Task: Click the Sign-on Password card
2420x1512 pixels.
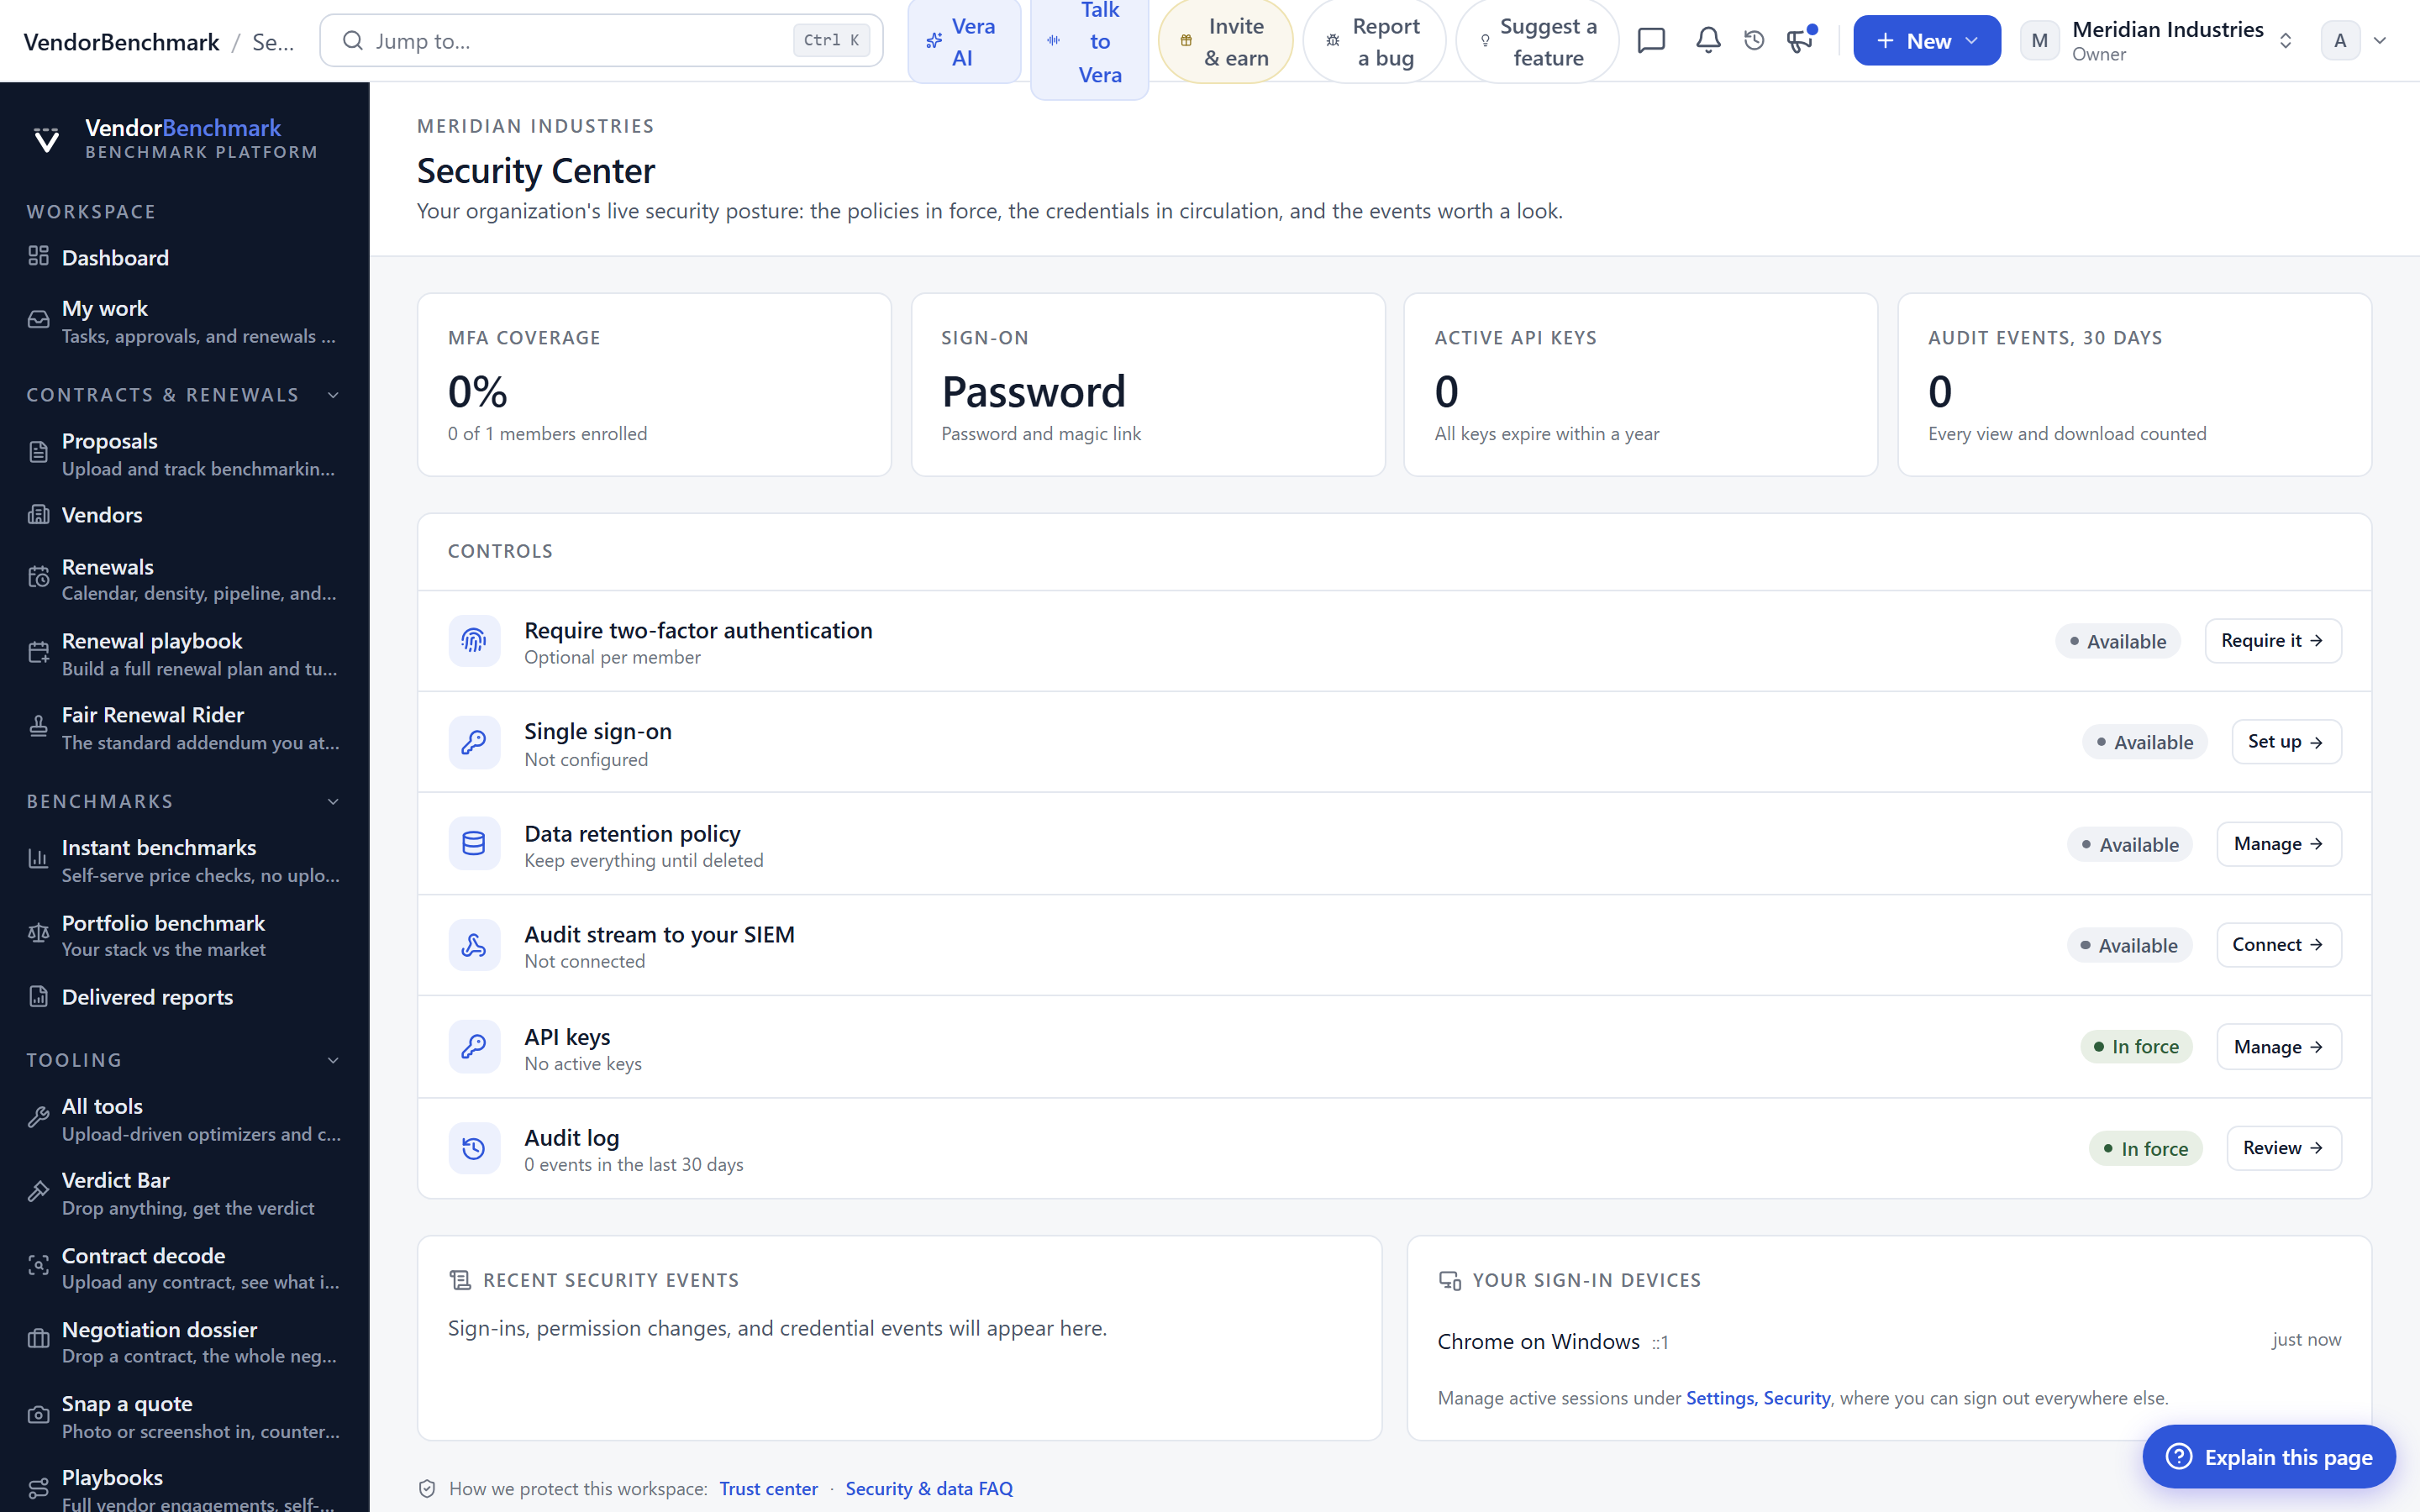Action: click(1147, 384)
